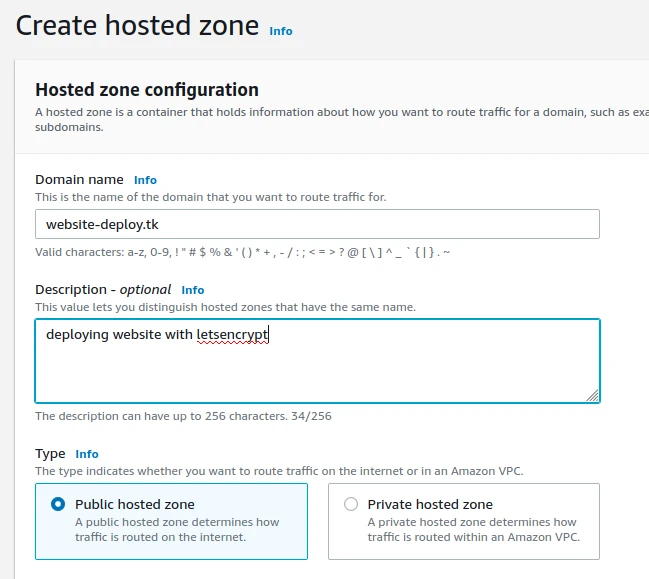Click the Domain name input field
The height and width of the screenshot is (579, 649).
click(x=317, y=224)
